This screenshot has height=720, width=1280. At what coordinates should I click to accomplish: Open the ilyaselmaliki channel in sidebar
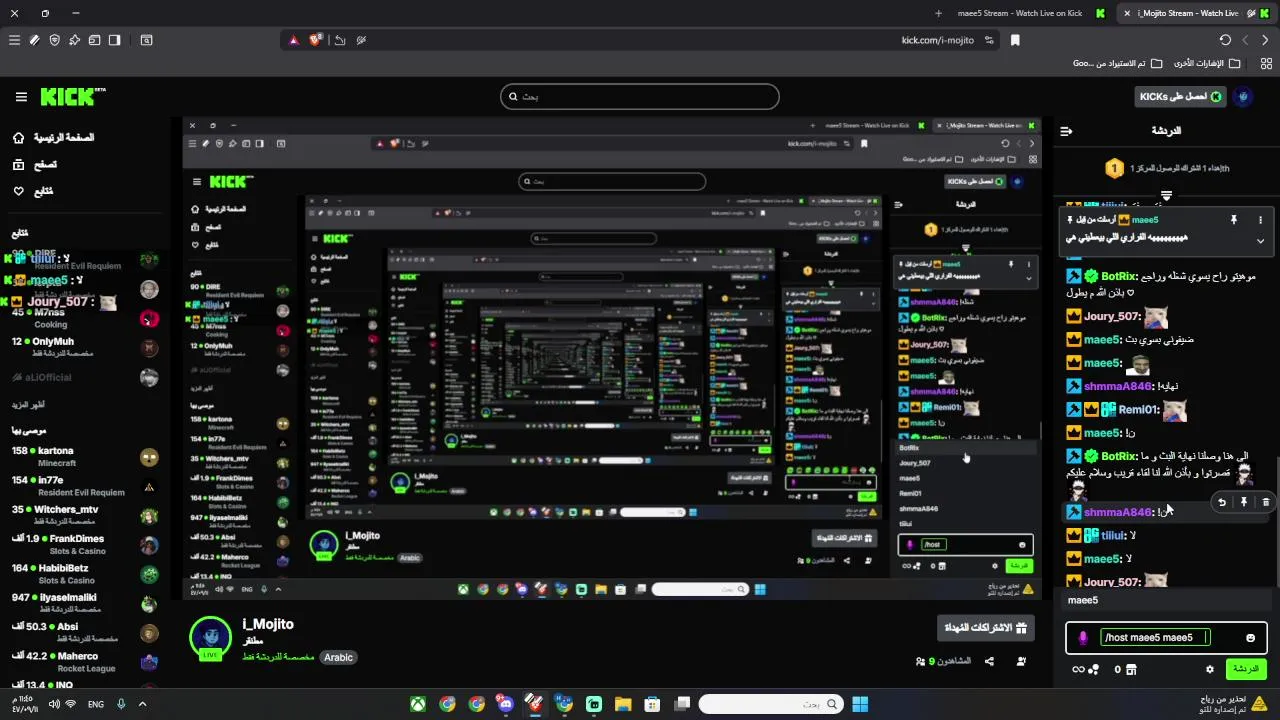(x=84, y=603)
